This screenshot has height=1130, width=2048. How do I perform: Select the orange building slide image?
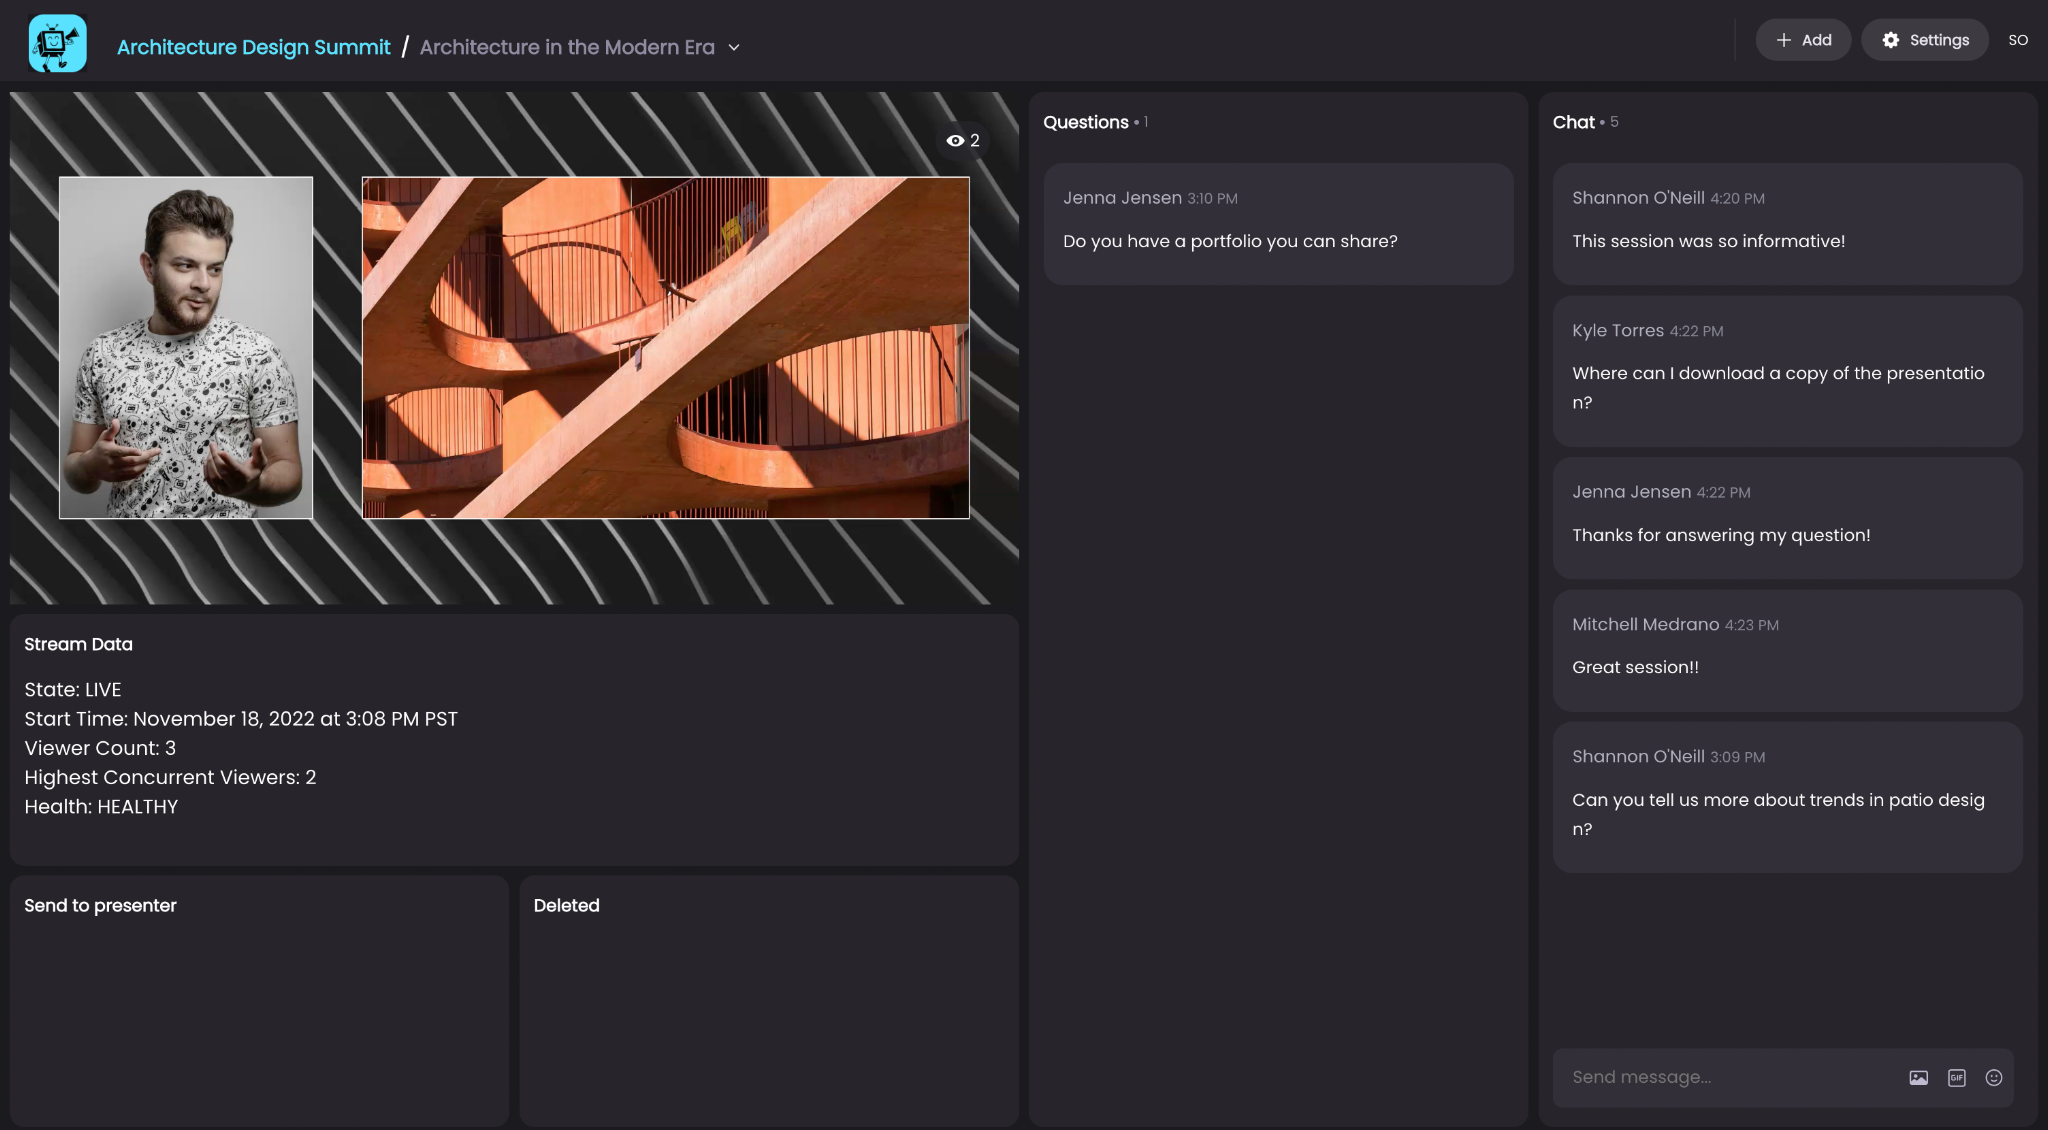665,348
